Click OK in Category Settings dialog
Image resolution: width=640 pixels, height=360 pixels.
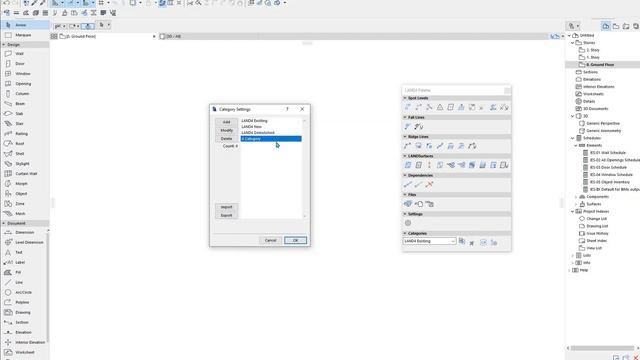tap(296, 240)
